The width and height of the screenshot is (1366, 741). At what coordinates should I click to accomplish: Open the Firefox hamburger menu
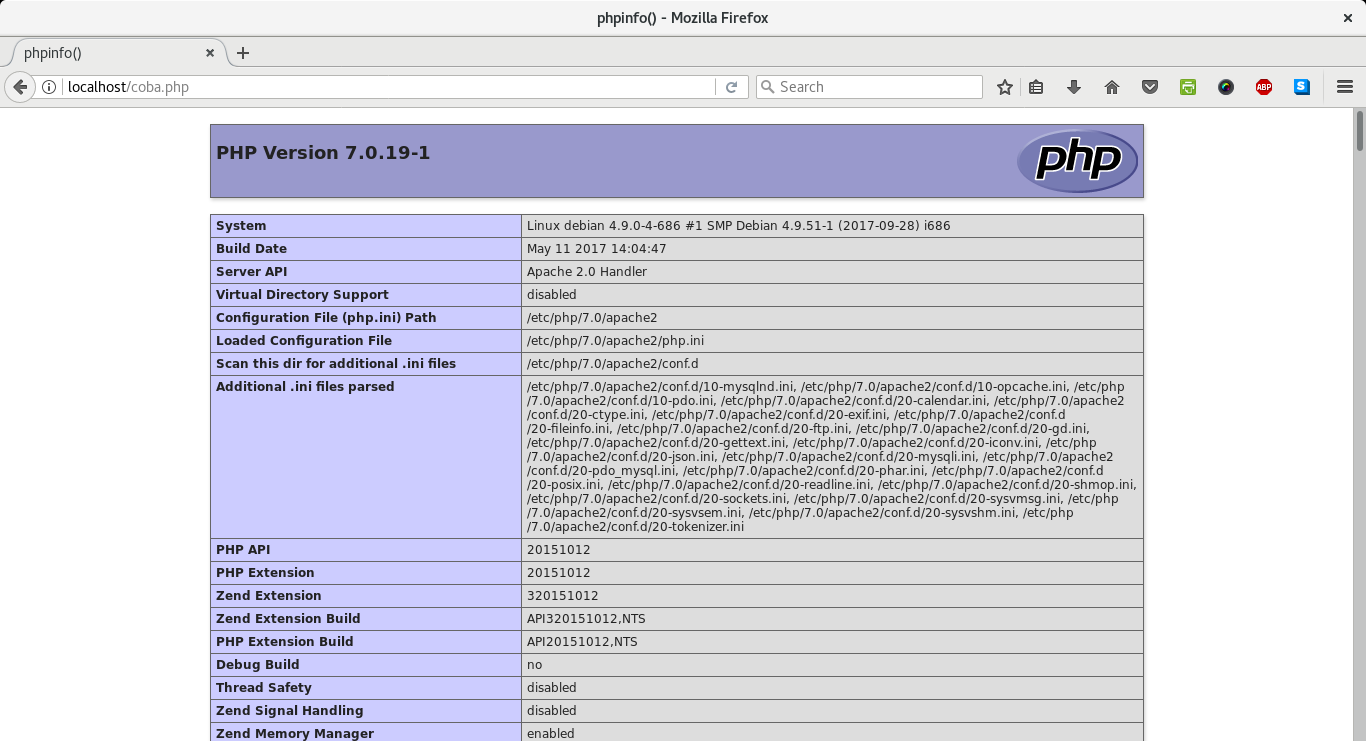(1345, 87)
